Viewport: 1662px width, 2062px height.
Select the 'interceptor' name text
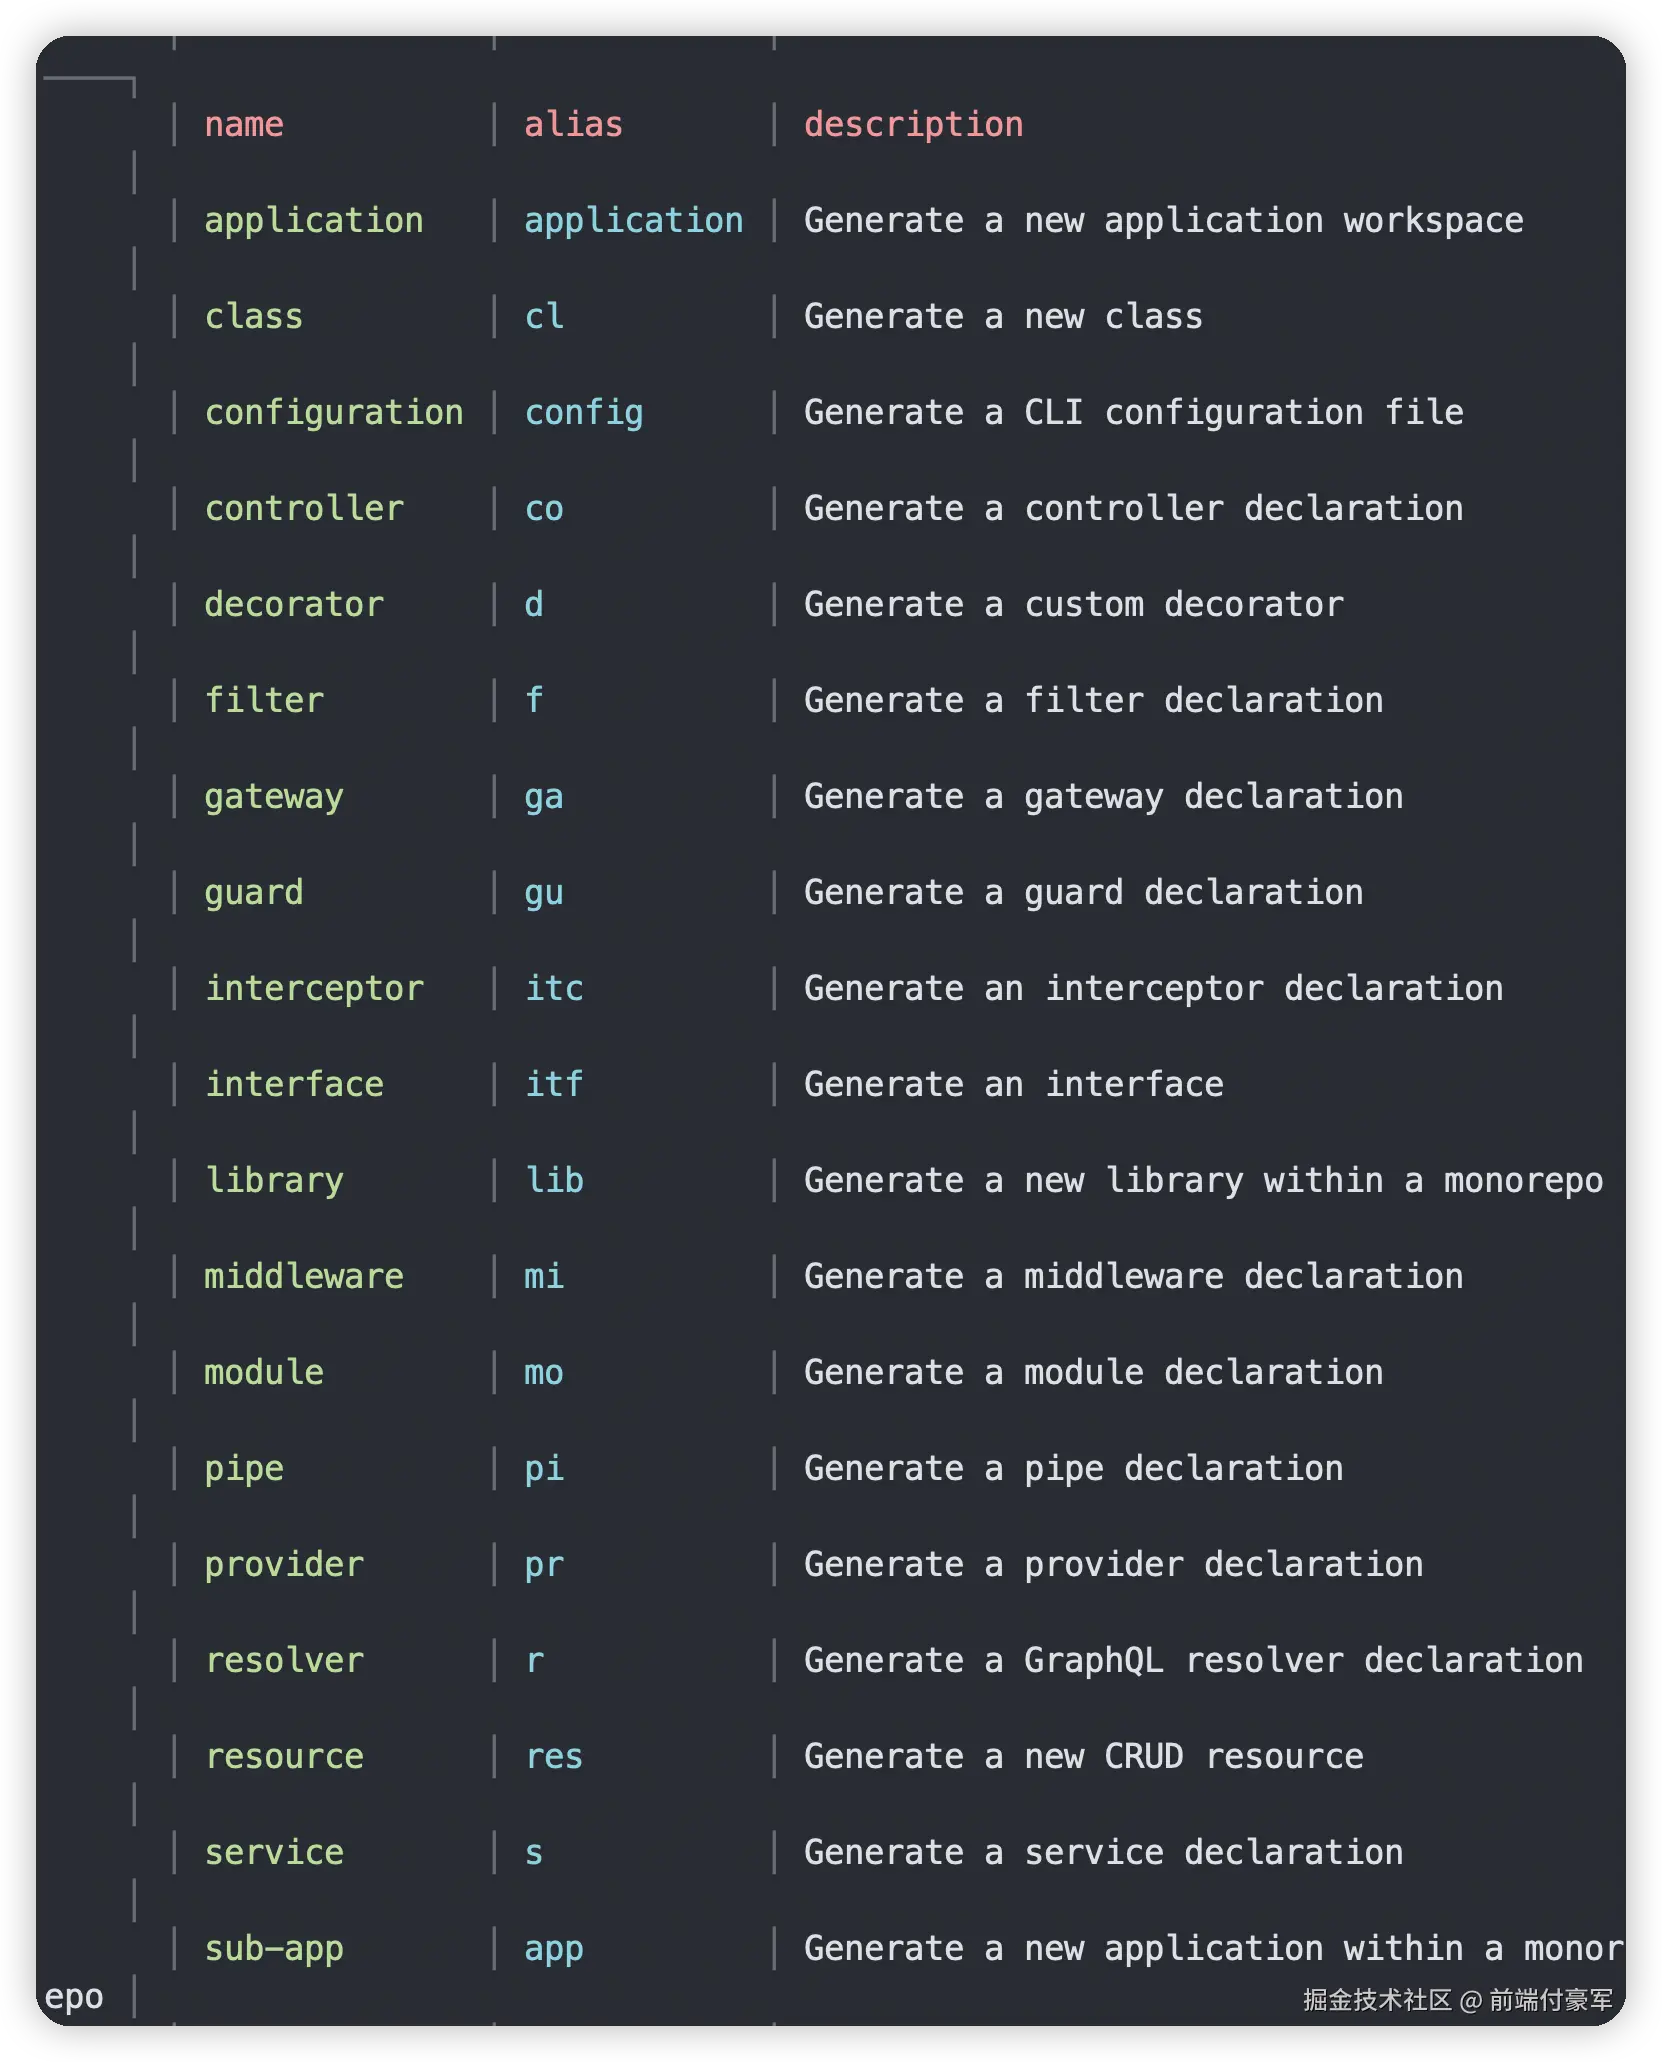(314, 988)
